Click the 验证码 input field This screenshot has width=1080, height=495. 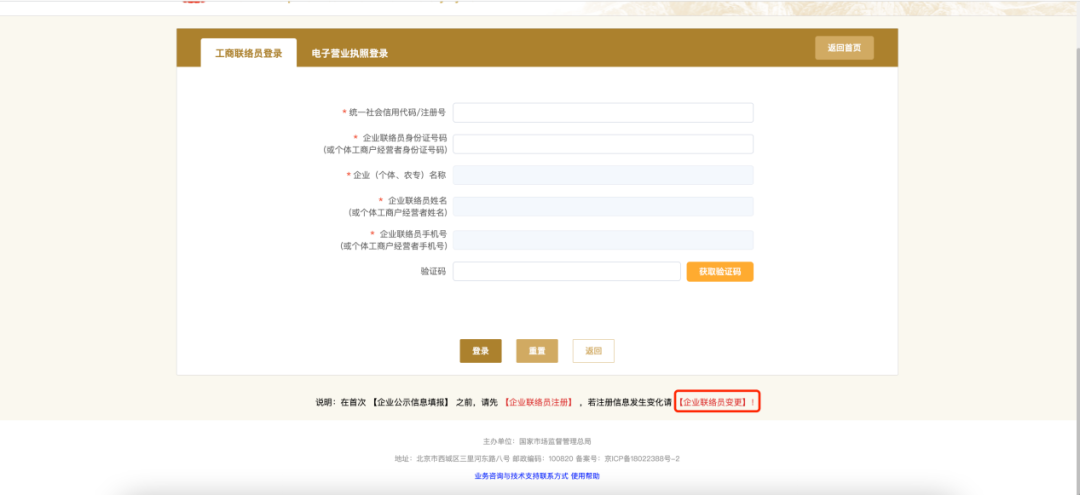click(566, 272)
